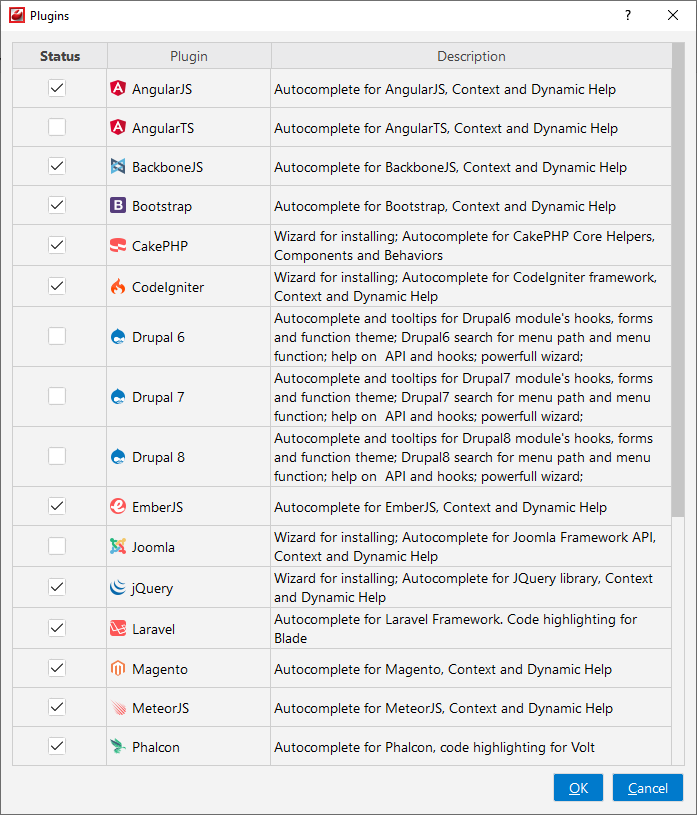Select the MeteorJS plugin name
The width and height of the screenshot is (697, 815).
click(x=161, y=708)
